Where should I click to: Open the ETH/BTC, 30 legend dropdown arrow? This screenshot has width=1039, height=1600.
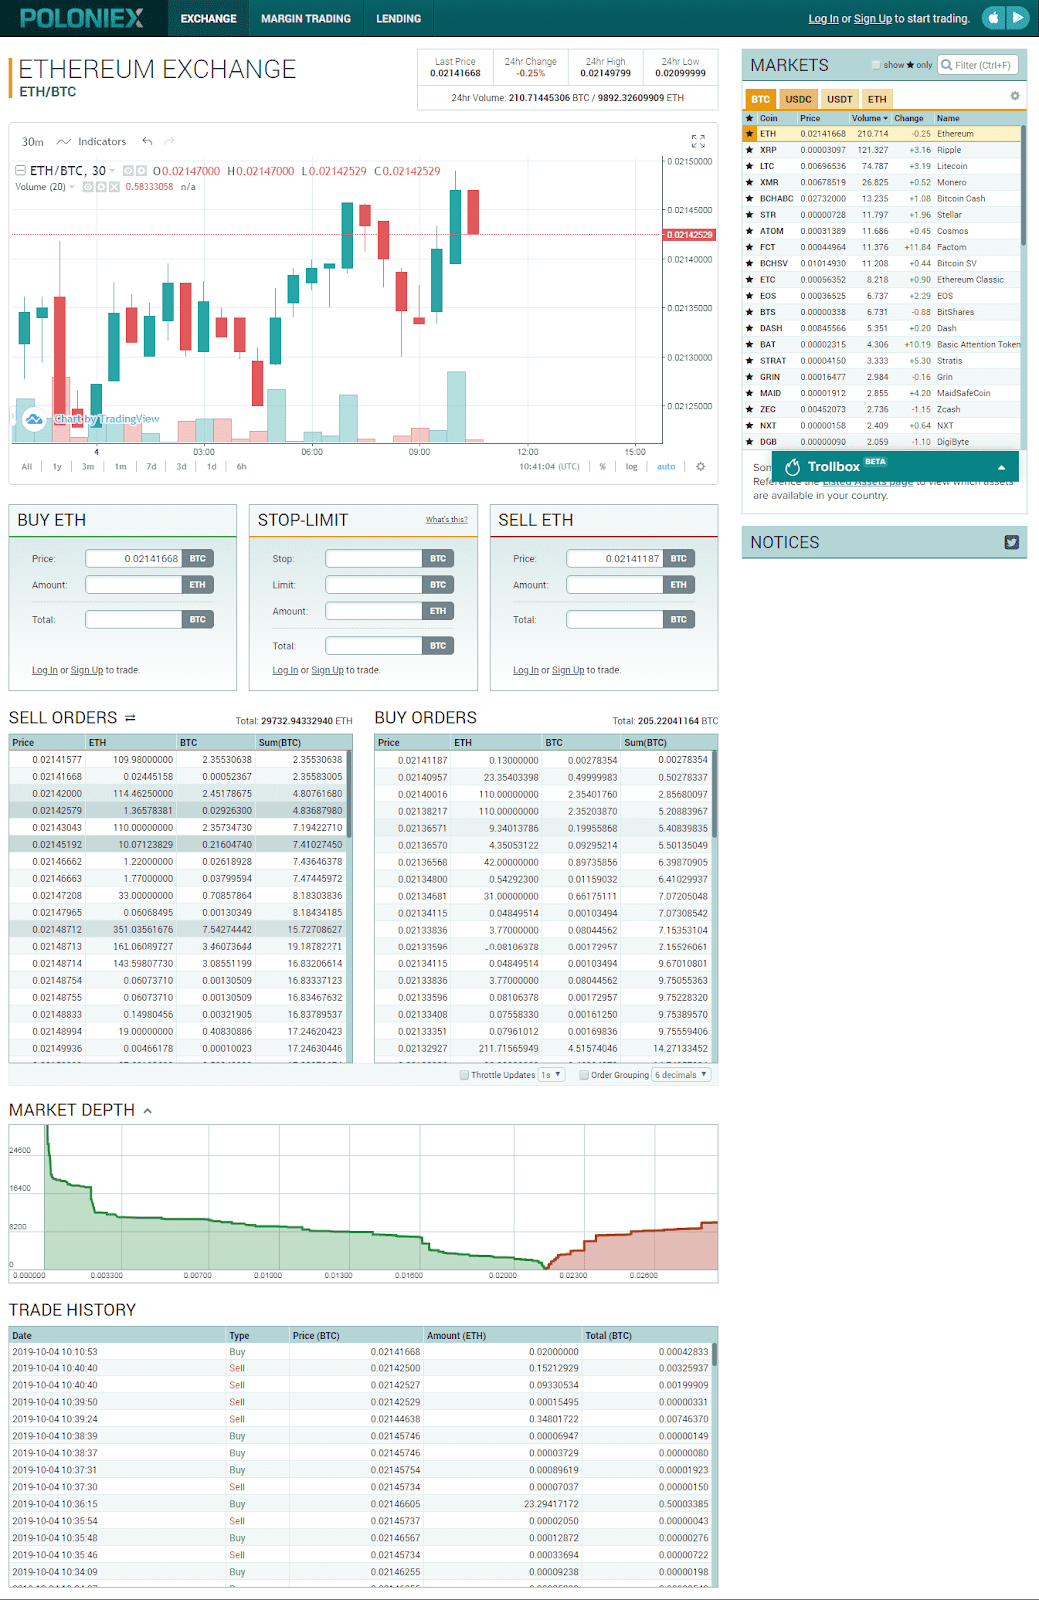[112, 171]
